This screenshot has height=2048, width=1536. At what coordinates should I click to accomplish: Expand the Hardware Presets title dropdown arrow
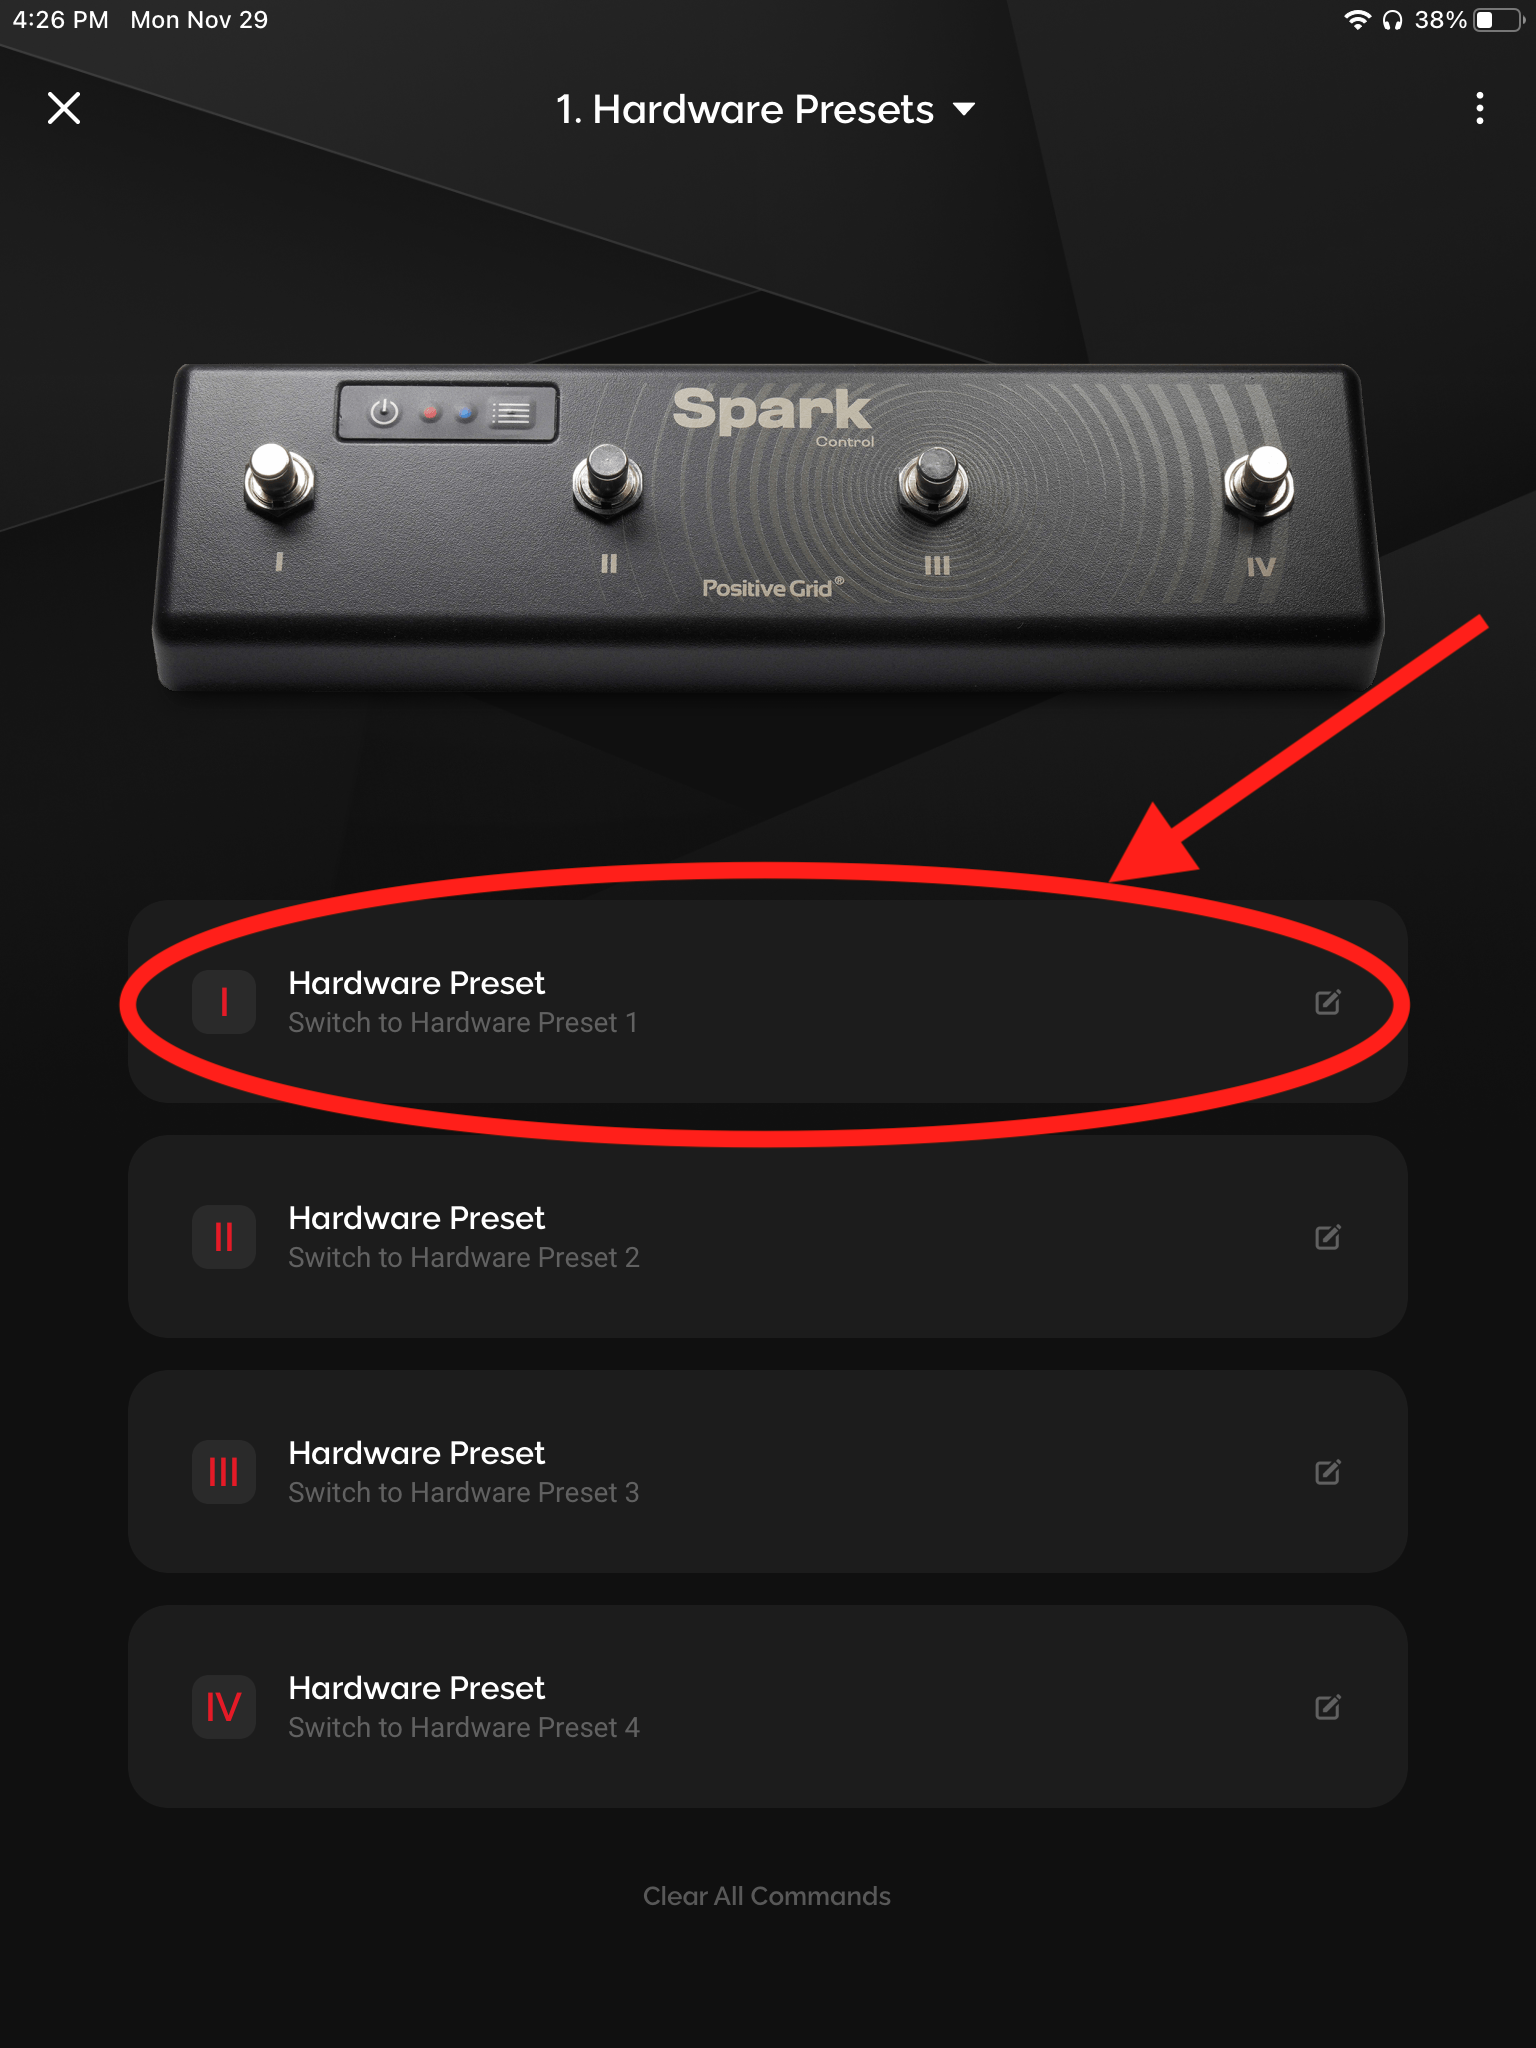click(x=964, y=109)
